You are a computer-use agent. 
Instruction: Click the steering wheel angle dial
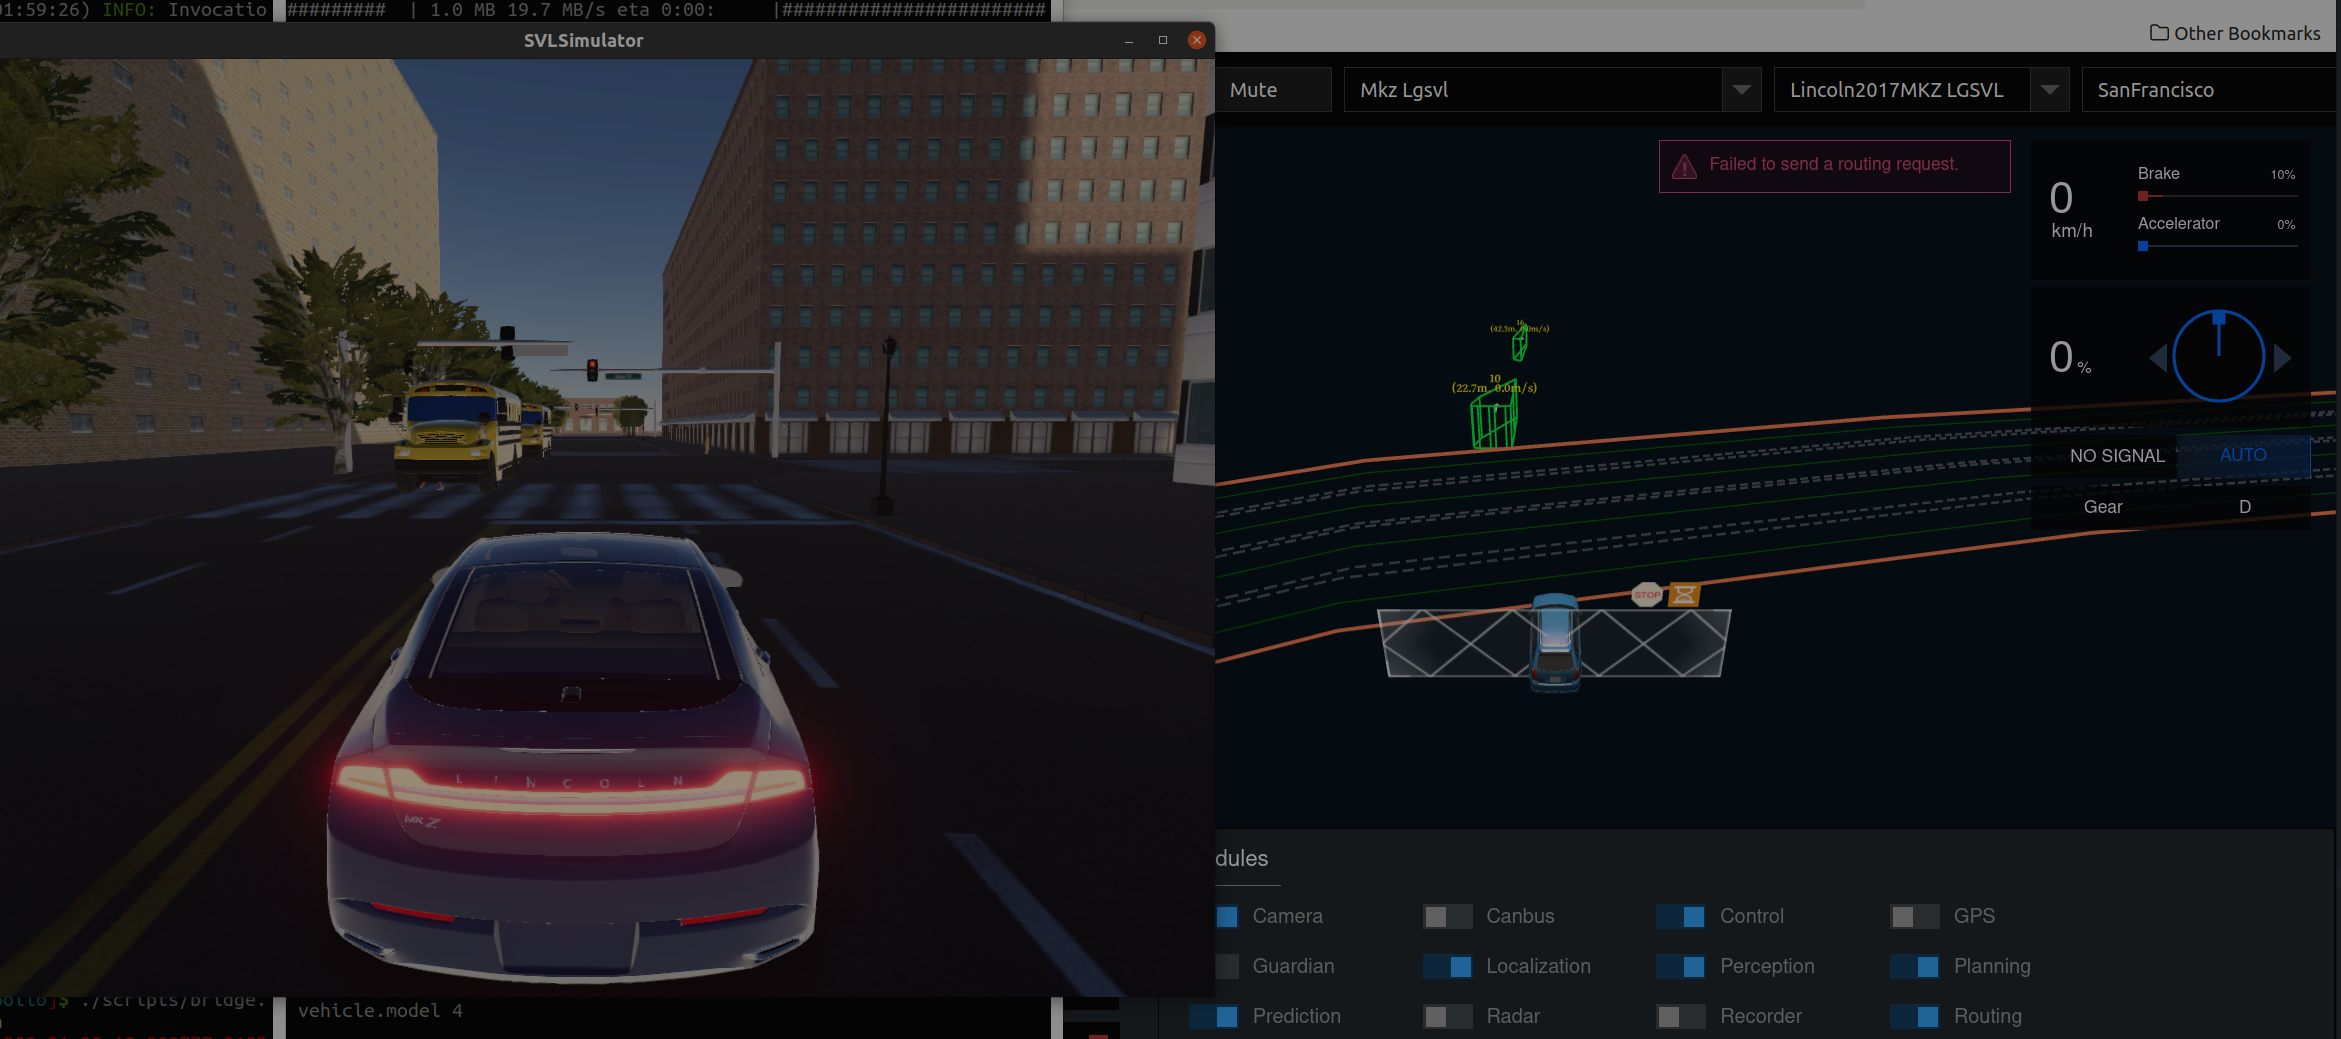(2219, 356)
